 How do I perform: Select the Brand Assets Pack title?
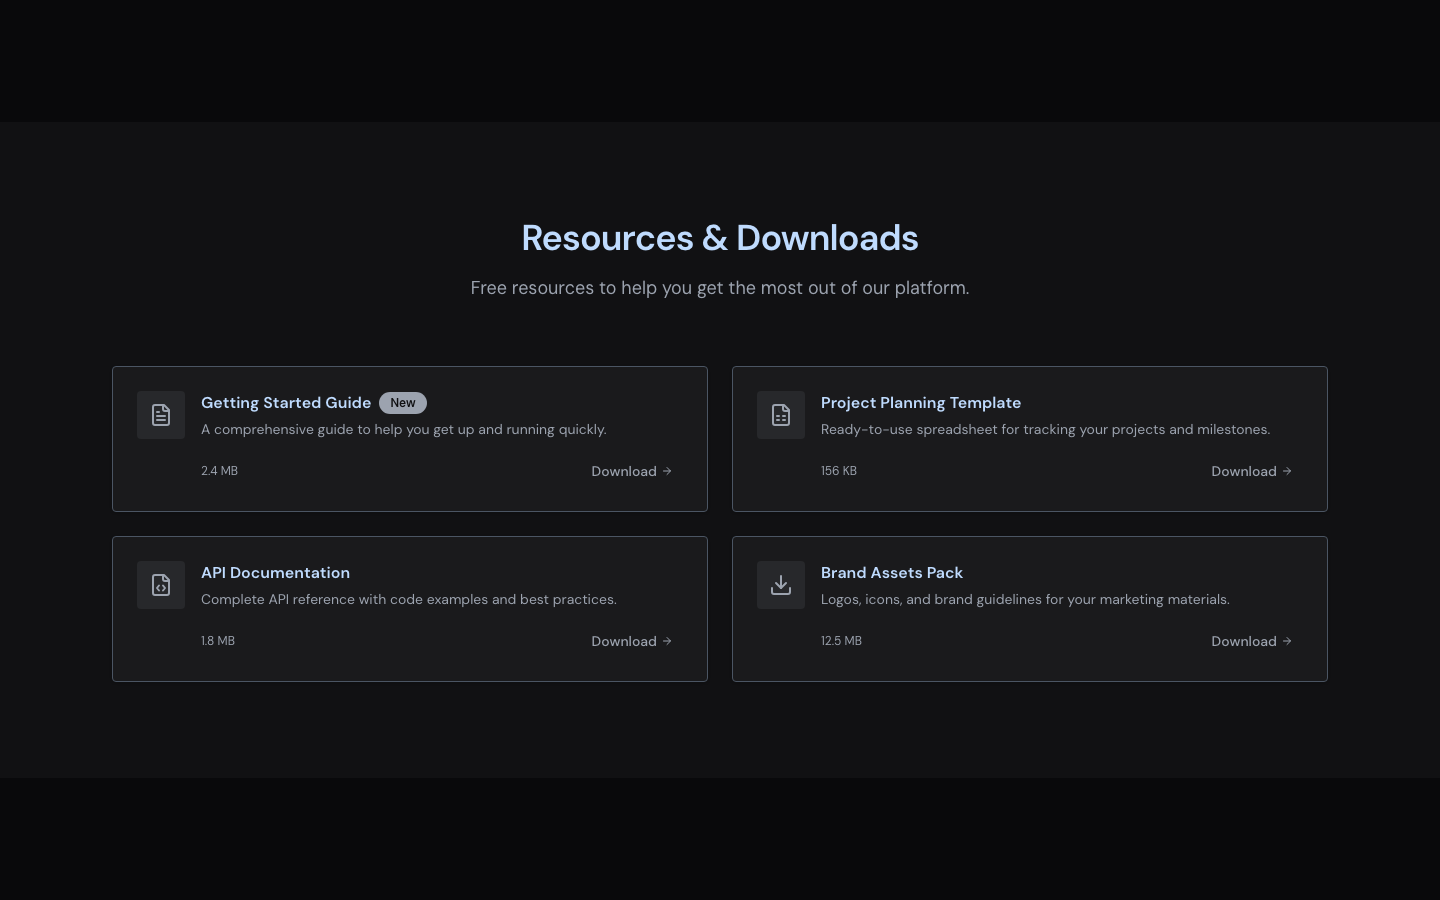tap(892, 573)
